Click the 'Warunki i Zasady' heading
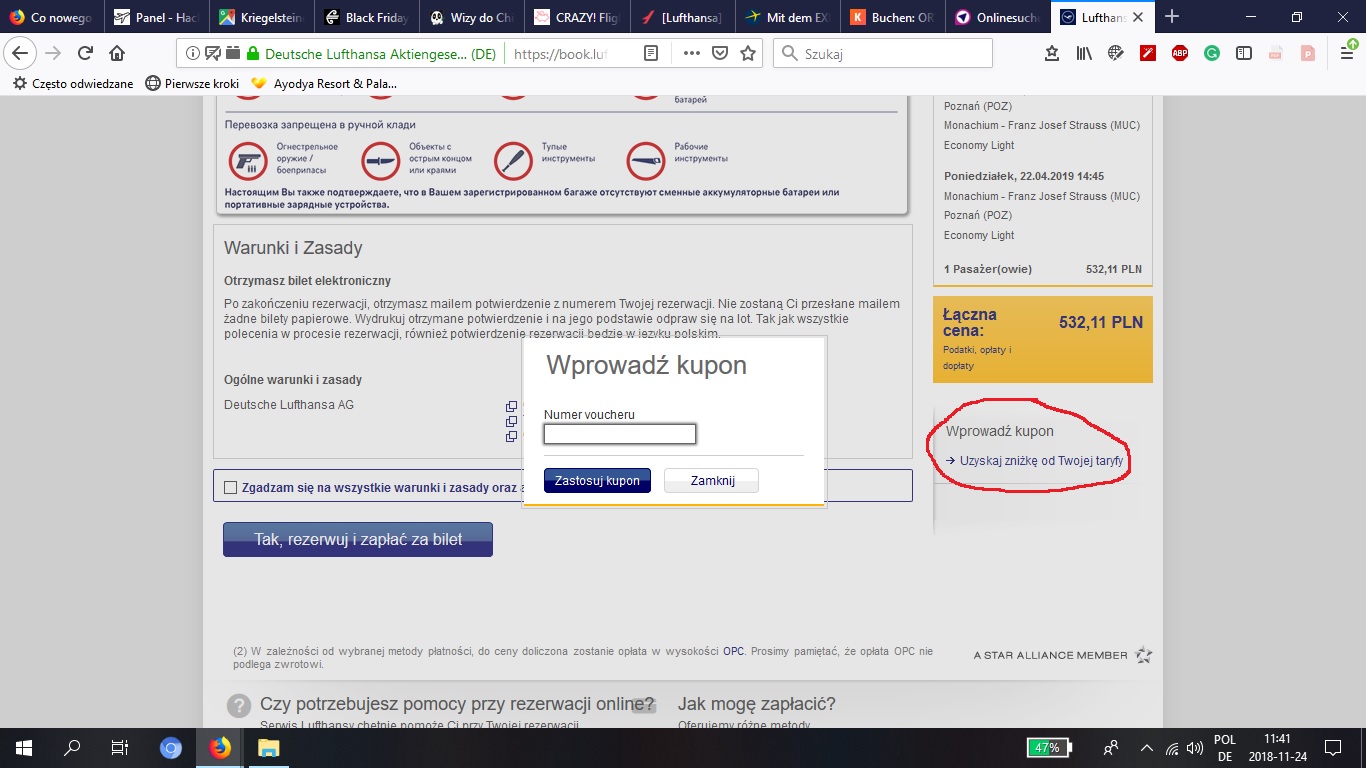The width and height of the screenshot is (1366, 768). pyautogui.click(x=293, y=248)
